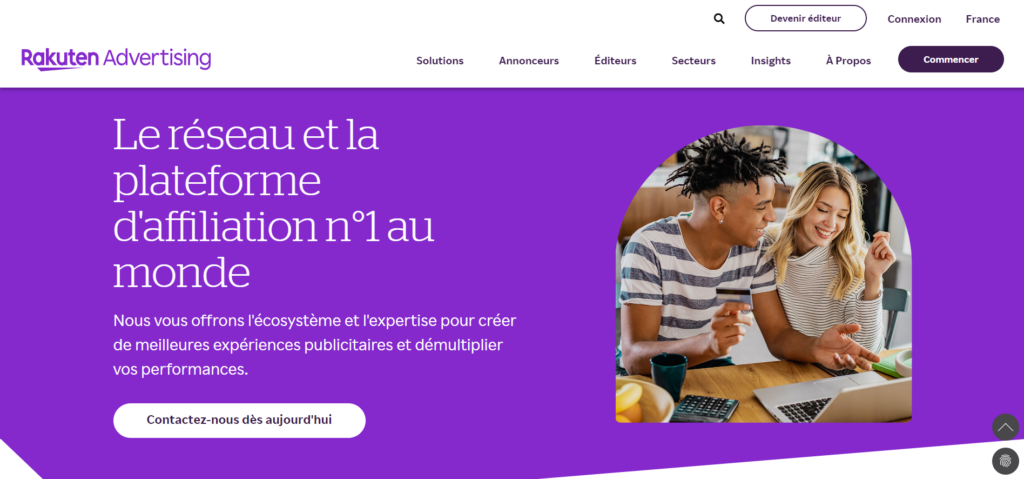The image size is (1024, 479).
Task: Click the headline Le réseau et la plateforme
Action: pos(274,203)
